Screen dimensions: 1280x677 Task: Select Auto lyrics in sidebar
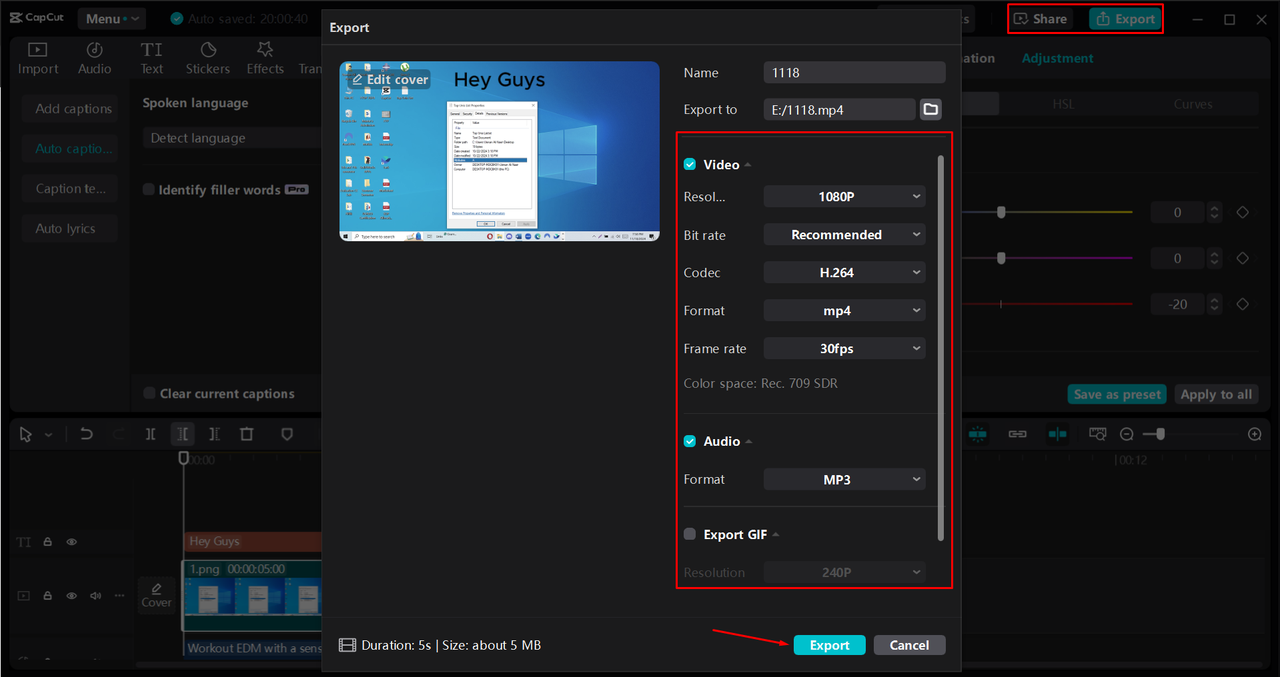point(70,229)
